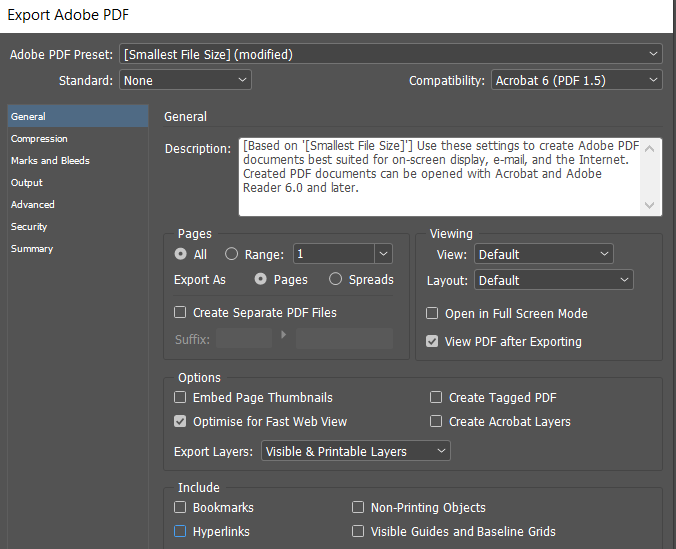Enable Open in Full Screen Mode
Image resolution: width=676 pixels, height=549 pixels.
tap(432, 313)
